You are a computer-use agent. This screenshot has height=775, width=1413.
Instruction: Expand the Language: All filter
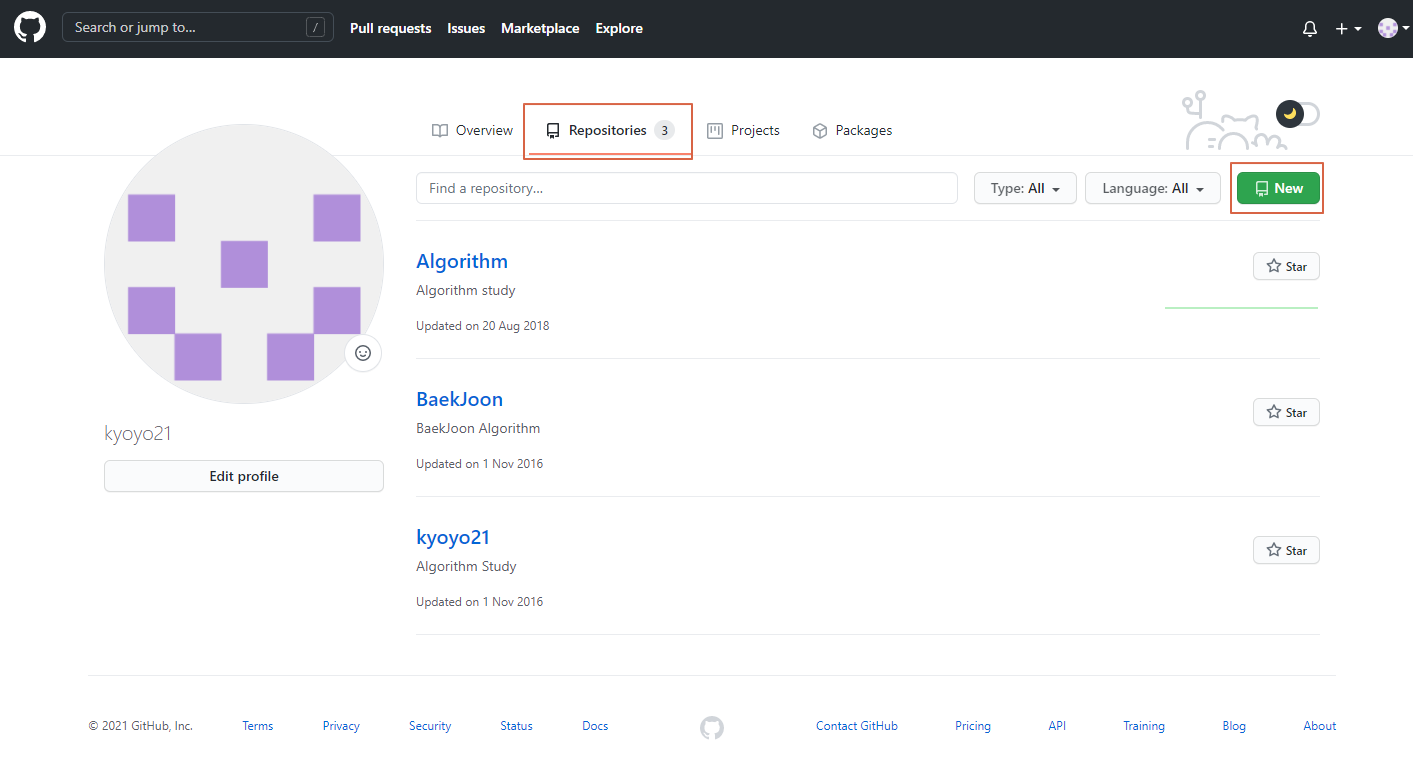(1153, 188)
